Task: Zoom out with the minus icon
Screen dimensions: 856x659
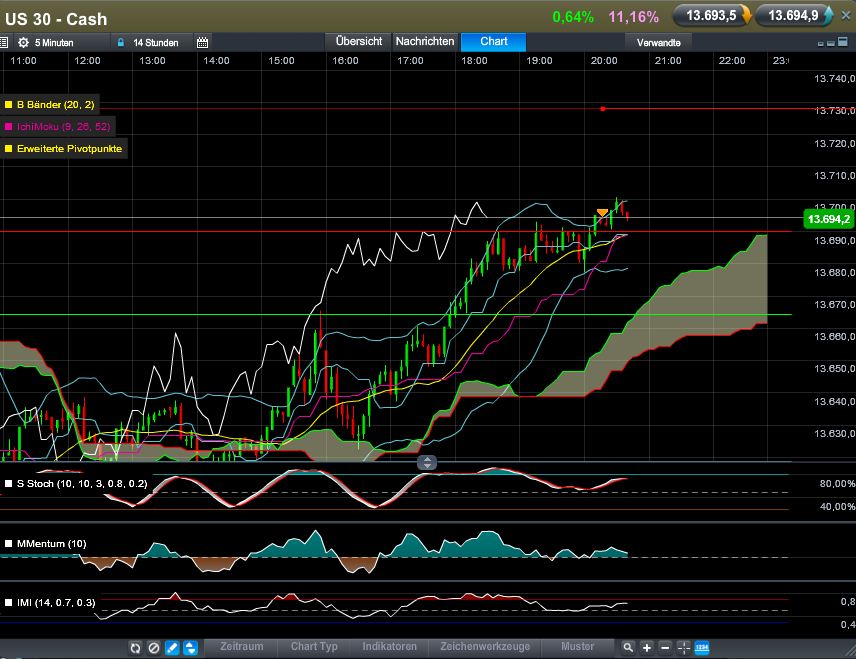Action: [x=665, y=648]
